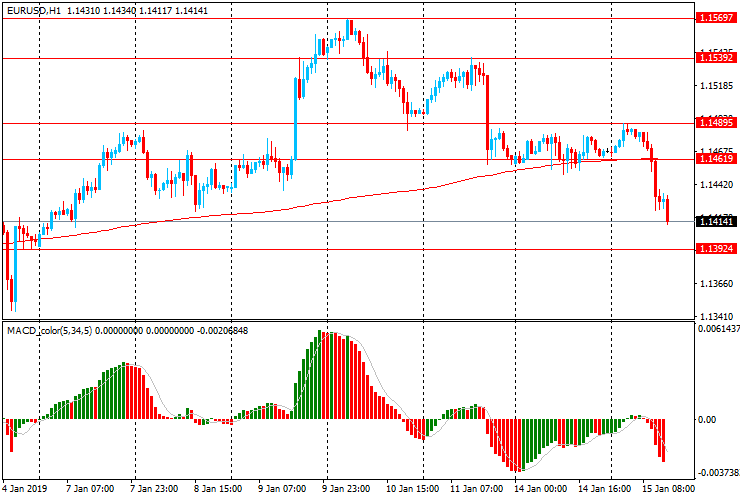Select the 4 Jan 2019 date label

tap(25, 490)
